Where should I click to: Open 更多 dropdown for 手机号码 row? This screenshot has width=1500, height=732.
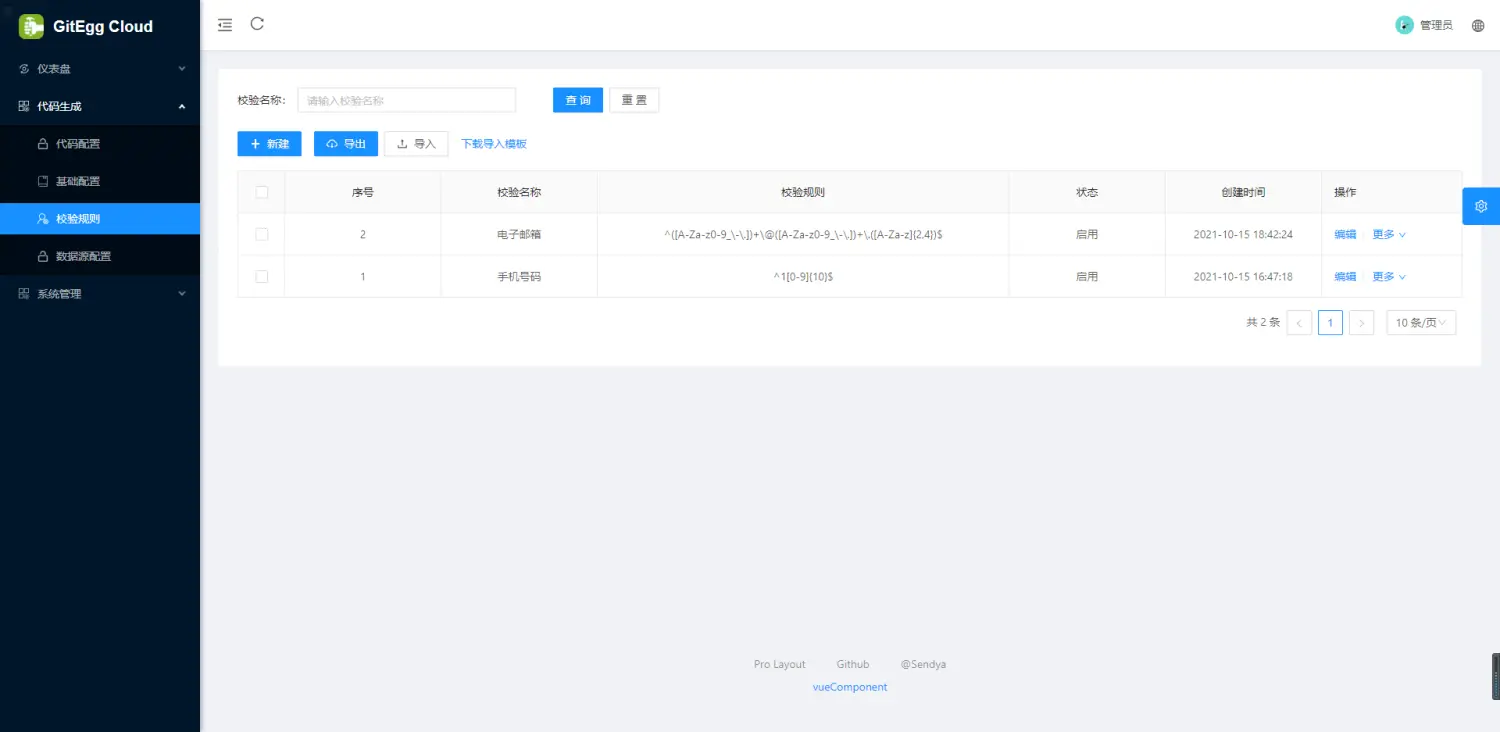click(1389, 276)
